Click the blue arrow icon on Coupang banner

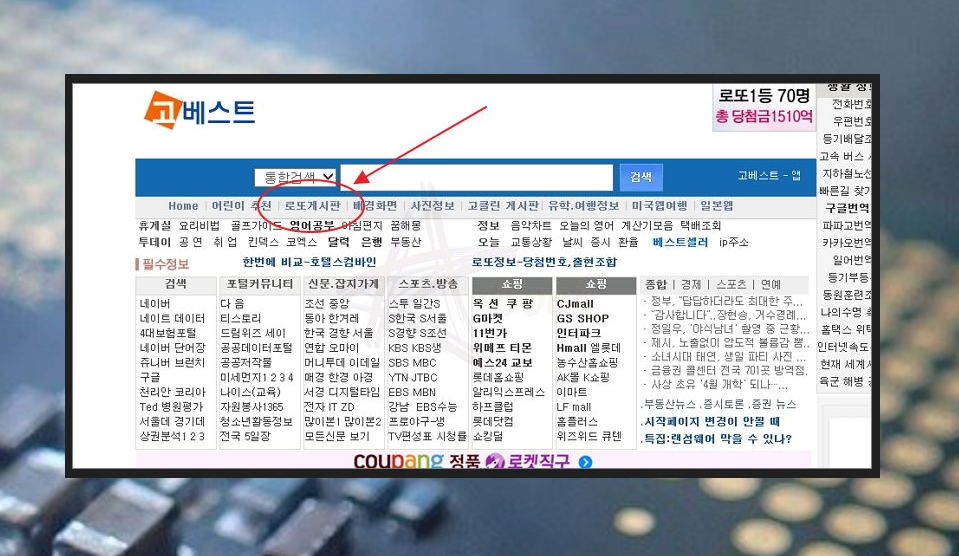585,462
